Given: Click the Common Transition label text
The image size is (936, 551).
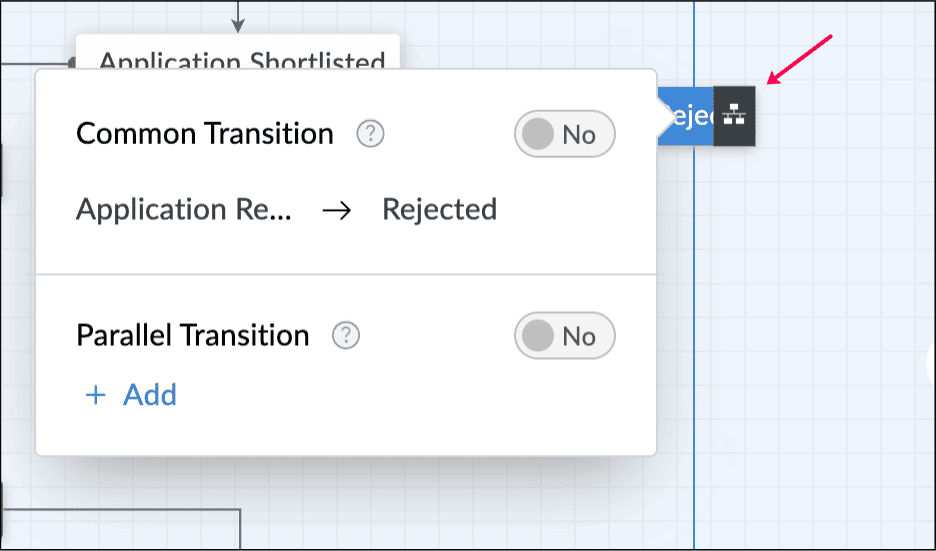Looking at the screenshot, I should pyautogui.click(x=205, y=134).
